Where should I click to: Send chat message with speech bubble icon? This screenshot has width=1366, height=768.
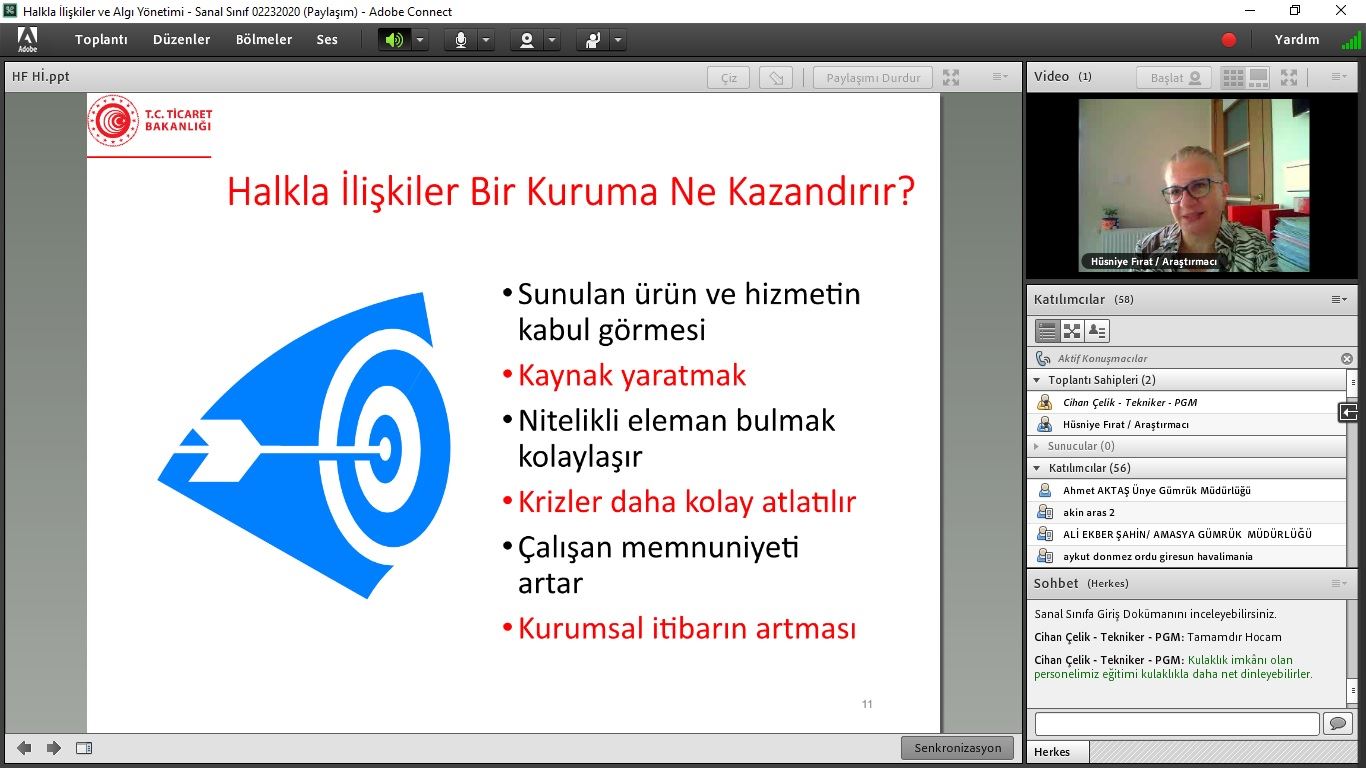click(x=1337, y=723)
